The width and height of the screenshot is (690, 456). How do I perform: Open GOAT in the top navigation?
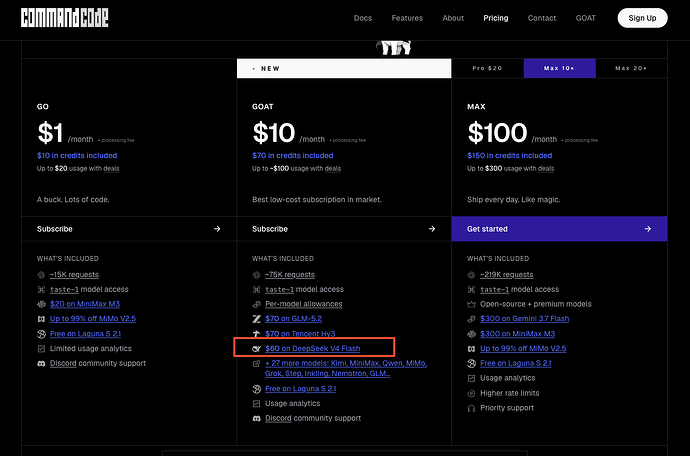(x=586, y=18)
